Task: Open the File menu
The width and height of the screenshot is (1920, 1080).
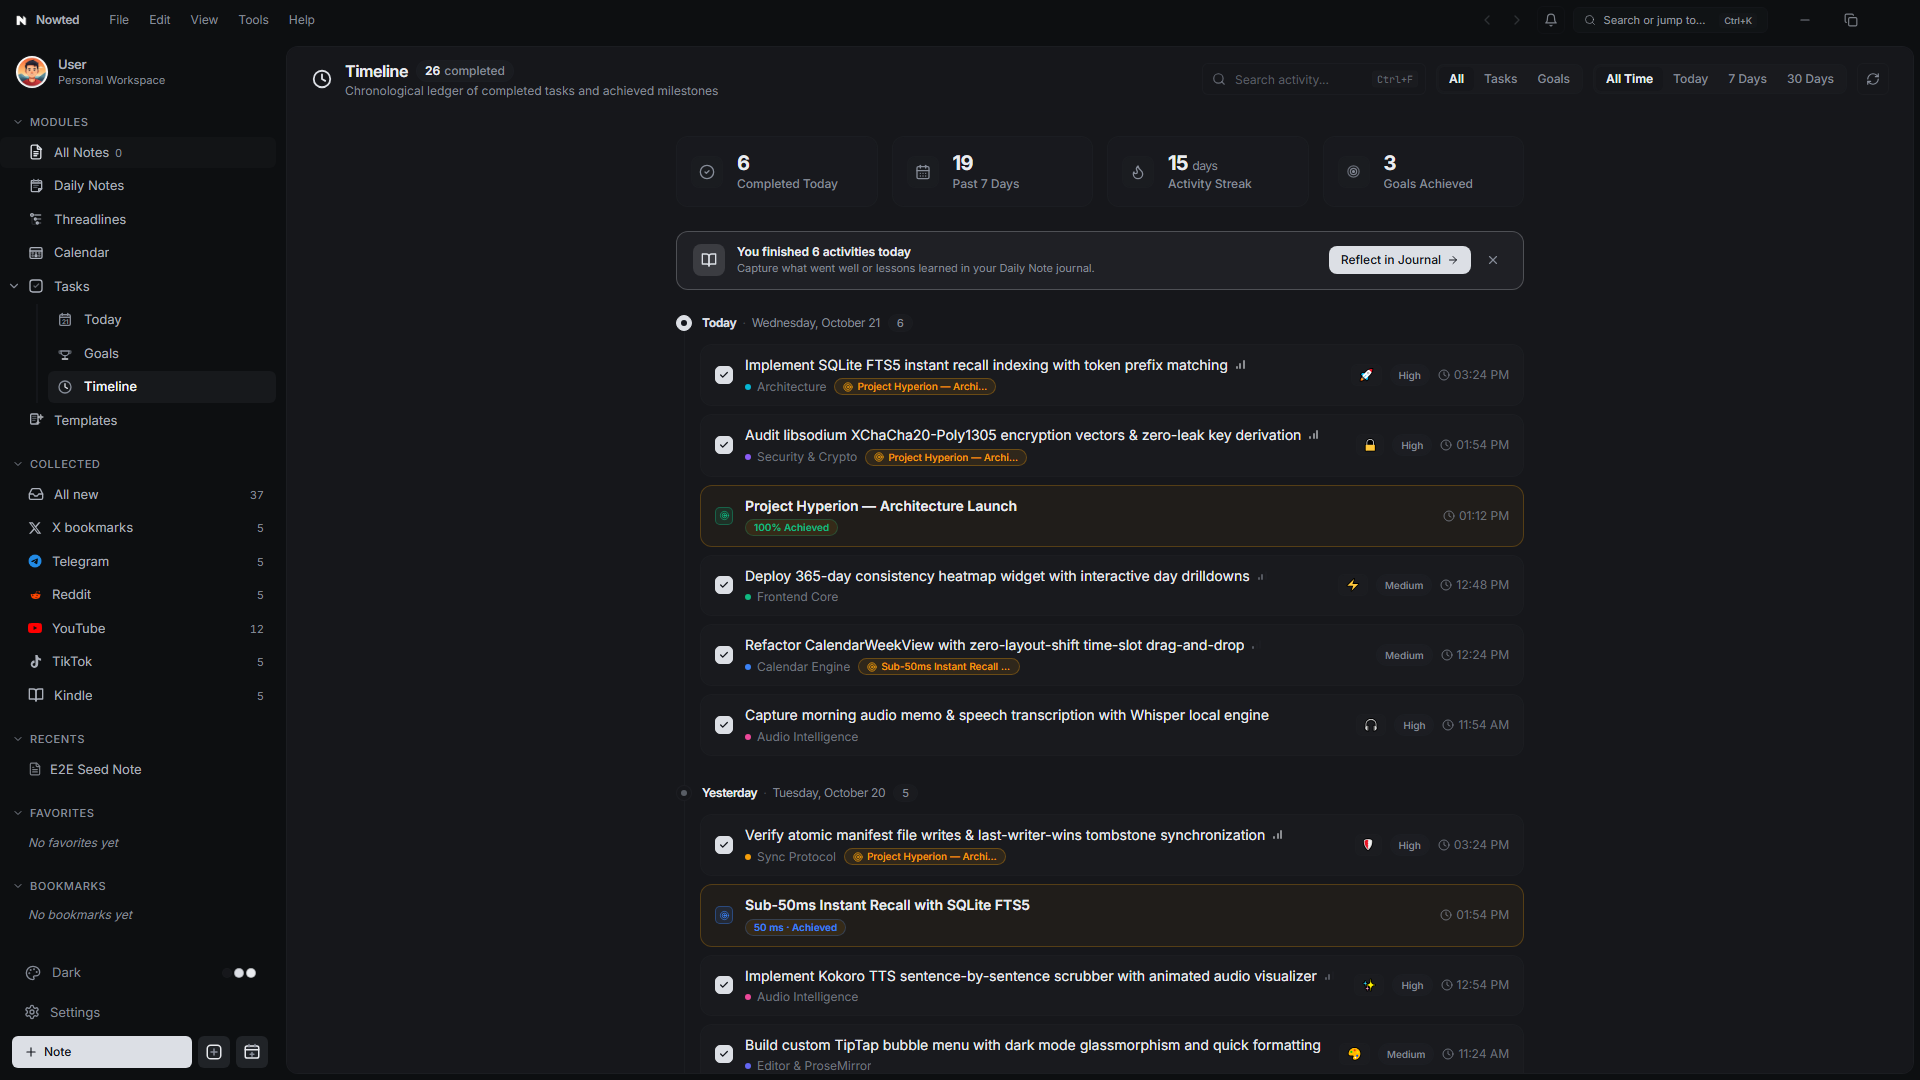Action: (x=119, y=20)
